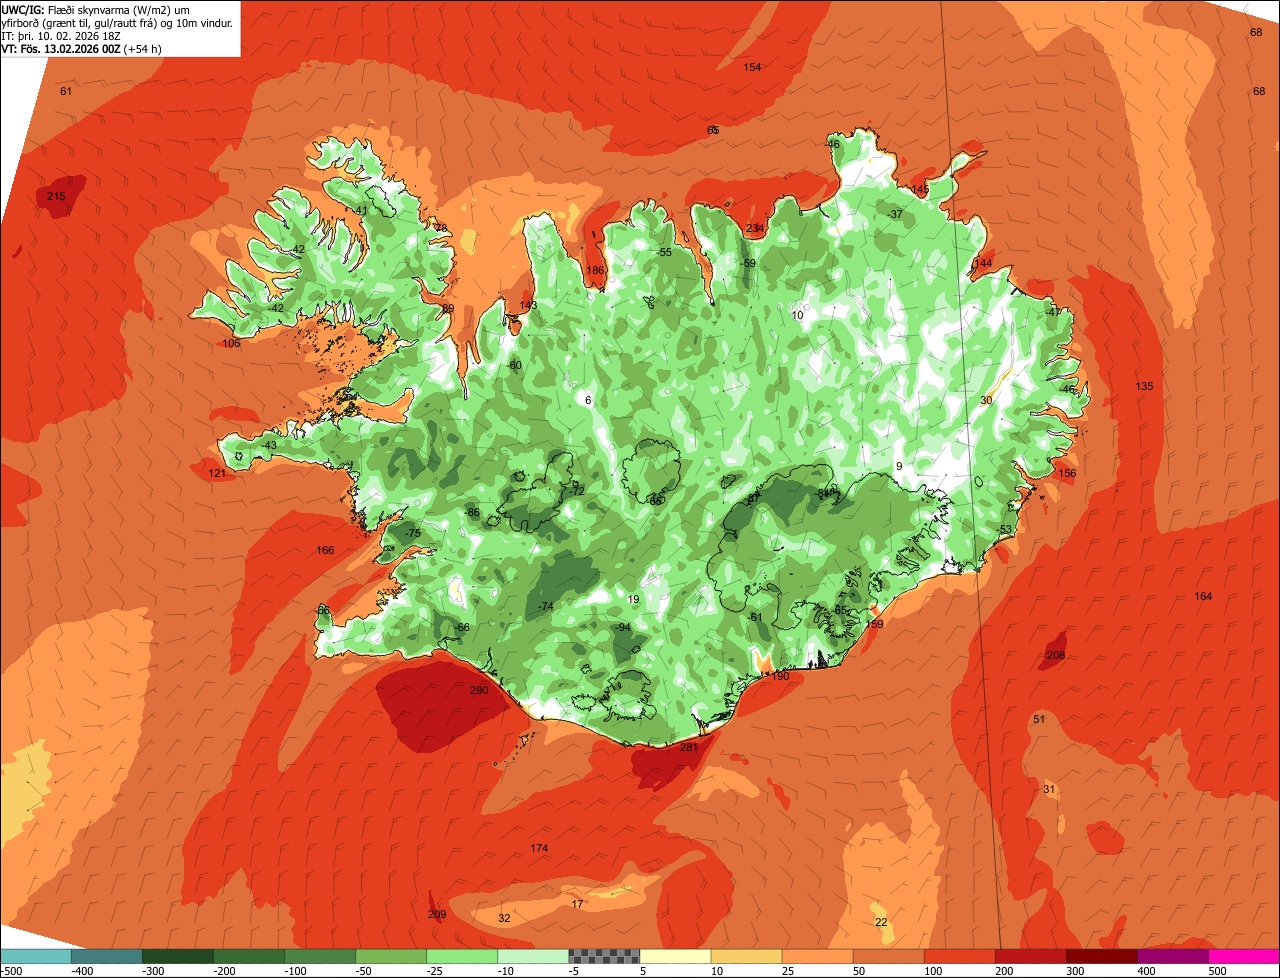Select the magenta 400 to 500 legend swatch
The width and height of the screenshot is (1280, 978).
tap(1173, 956)
